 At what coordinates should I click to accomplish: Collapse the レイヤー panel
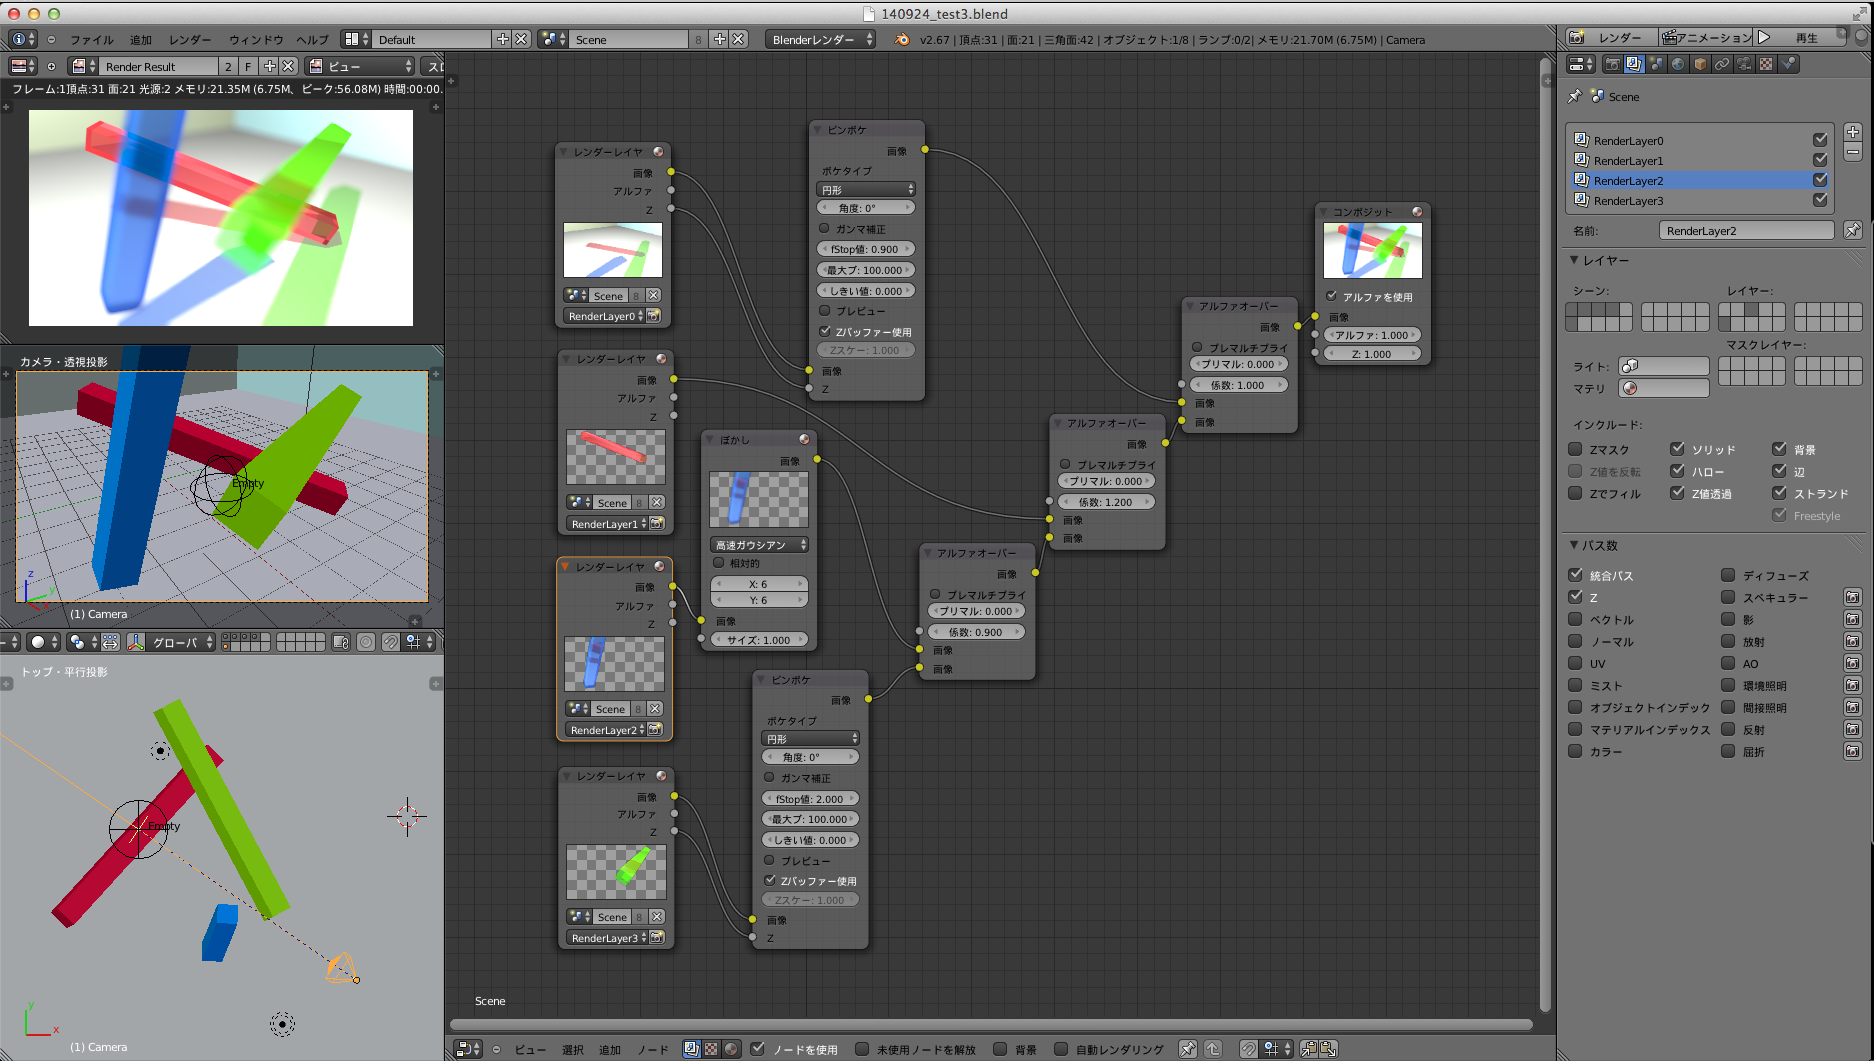click(1574, 260)
